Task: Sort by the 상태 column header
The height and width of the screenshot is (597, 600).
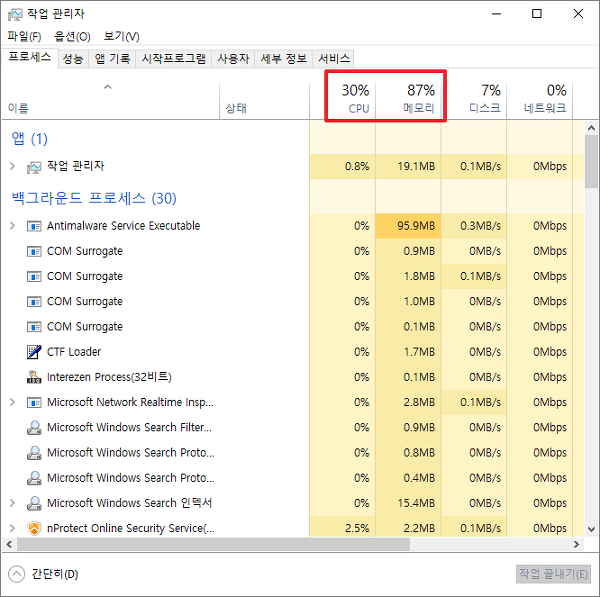Action: 264,100
